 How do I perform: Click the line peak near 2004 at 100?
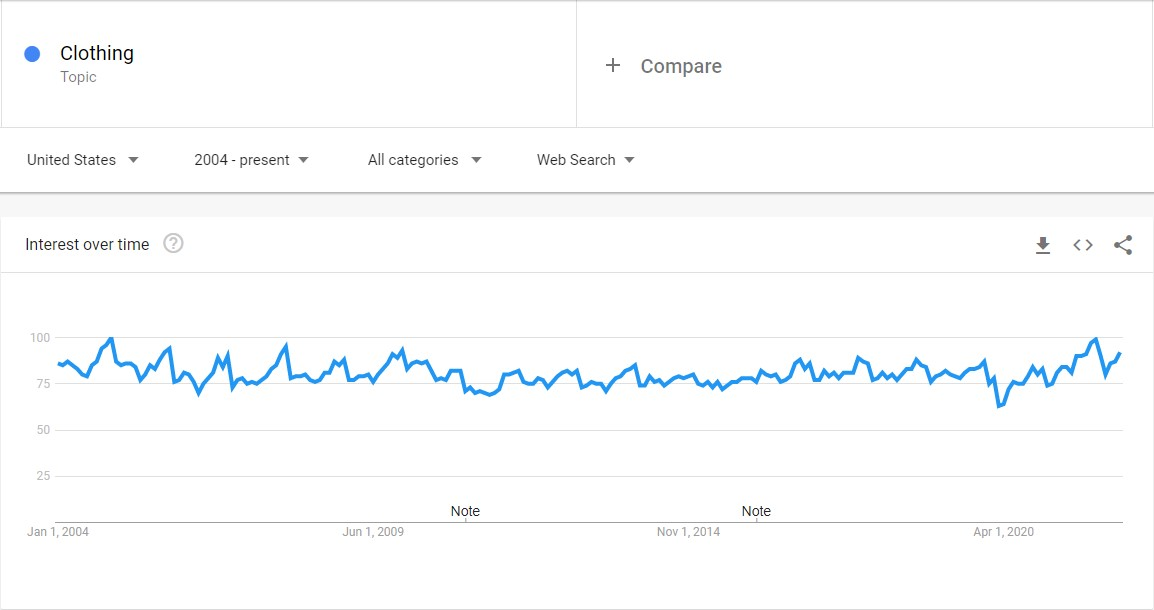110,338
